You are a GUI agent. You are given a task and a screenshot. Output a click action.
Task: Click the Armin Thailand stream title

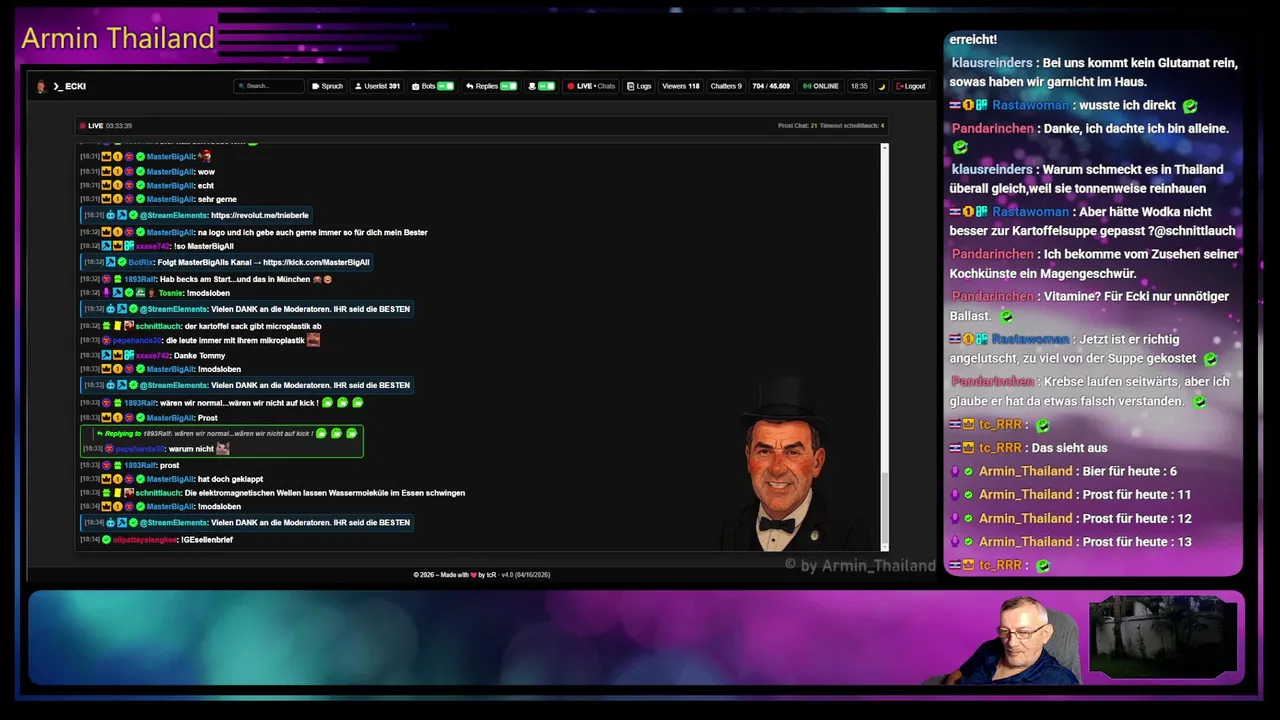coord(118,38)
